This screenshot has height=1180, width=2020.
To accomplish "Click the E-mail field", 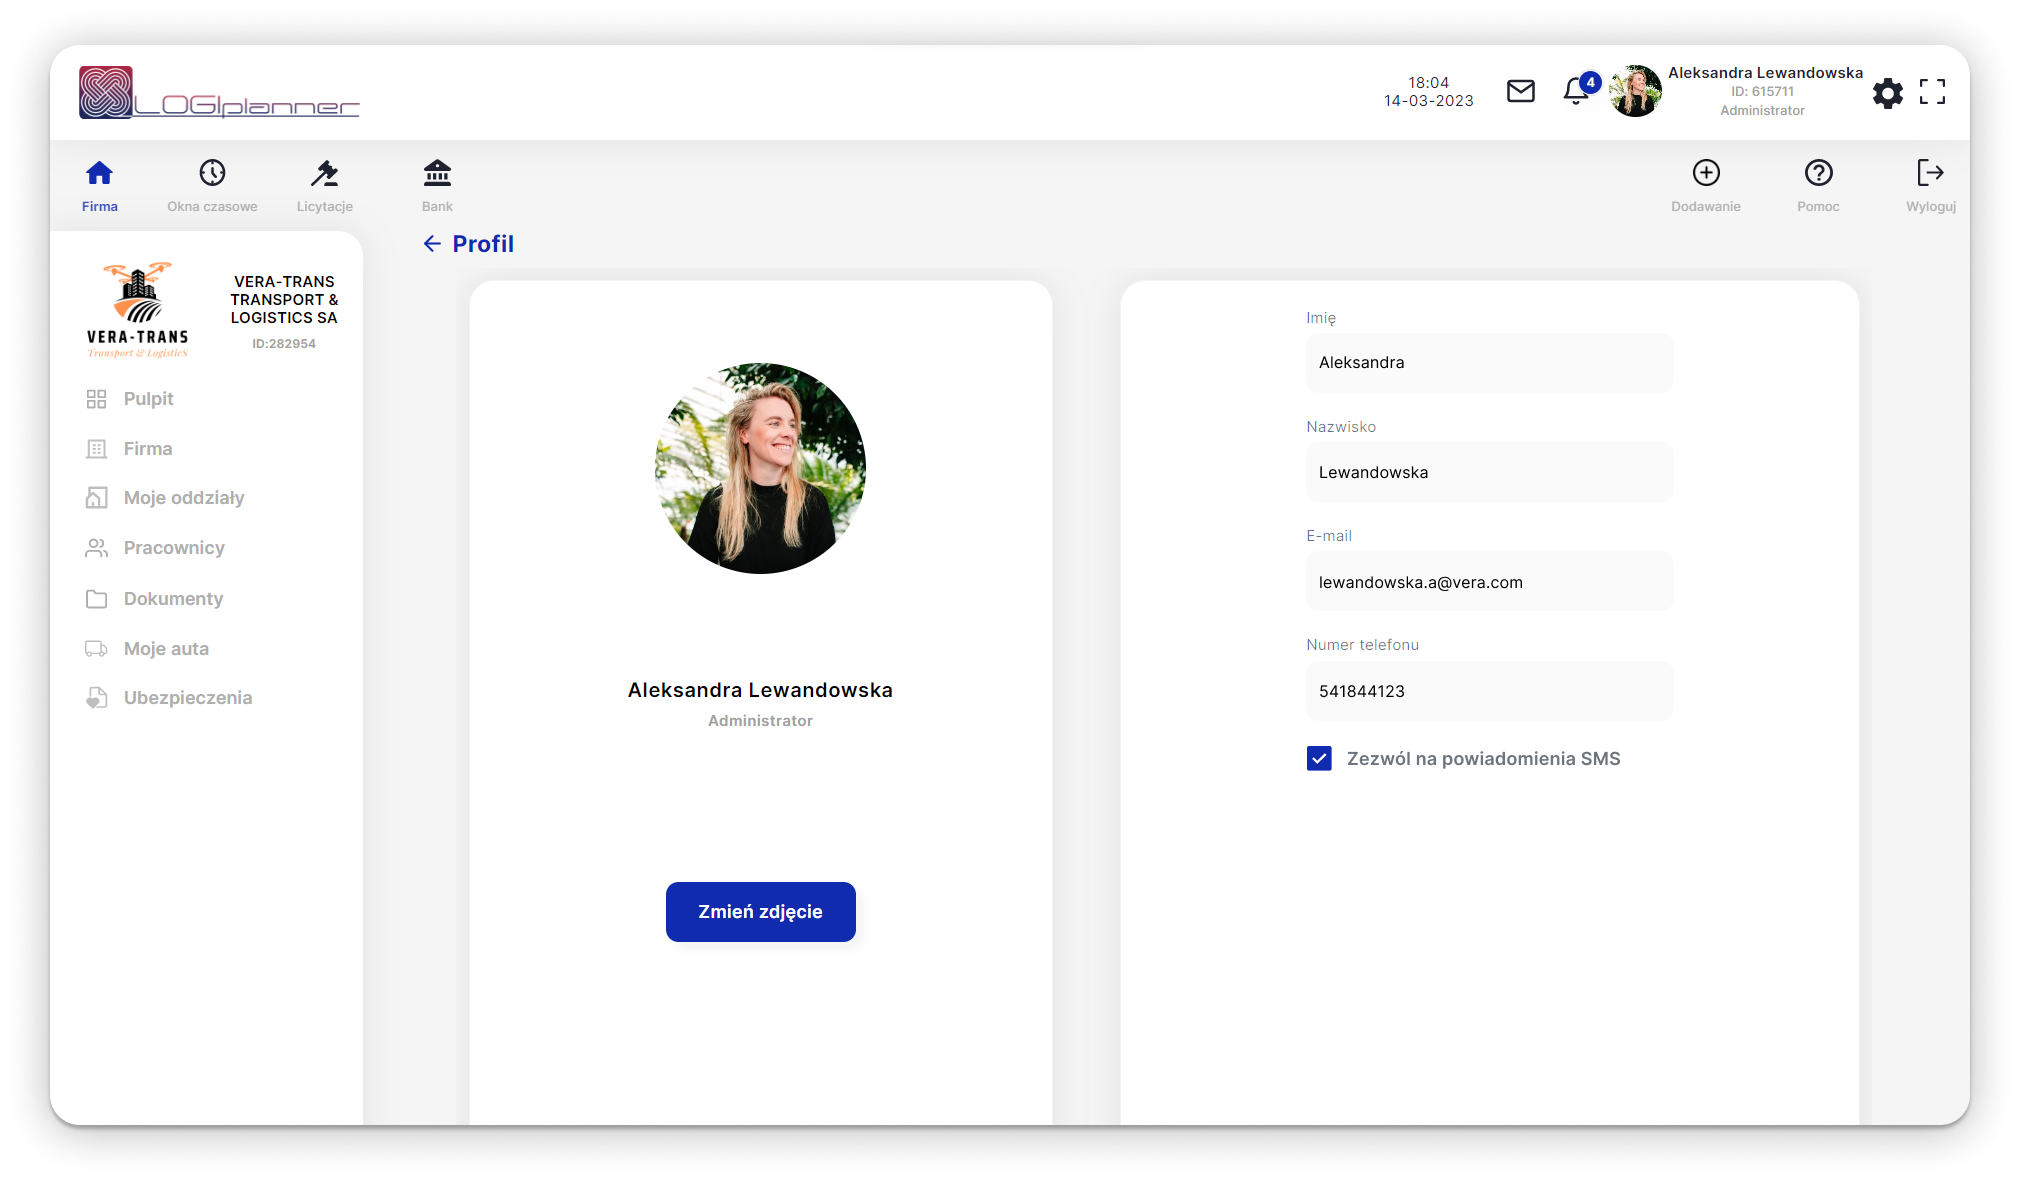I will pyautogui.click(x=1489, y=582).
